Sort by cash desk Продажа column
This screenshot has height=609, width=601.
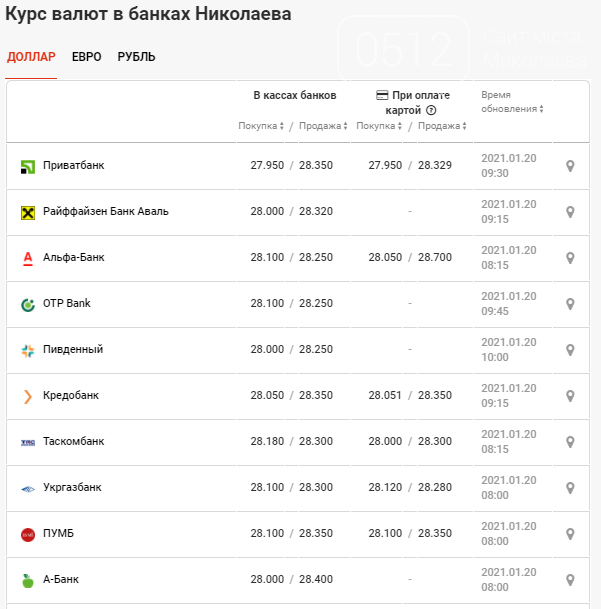point(323,126)
